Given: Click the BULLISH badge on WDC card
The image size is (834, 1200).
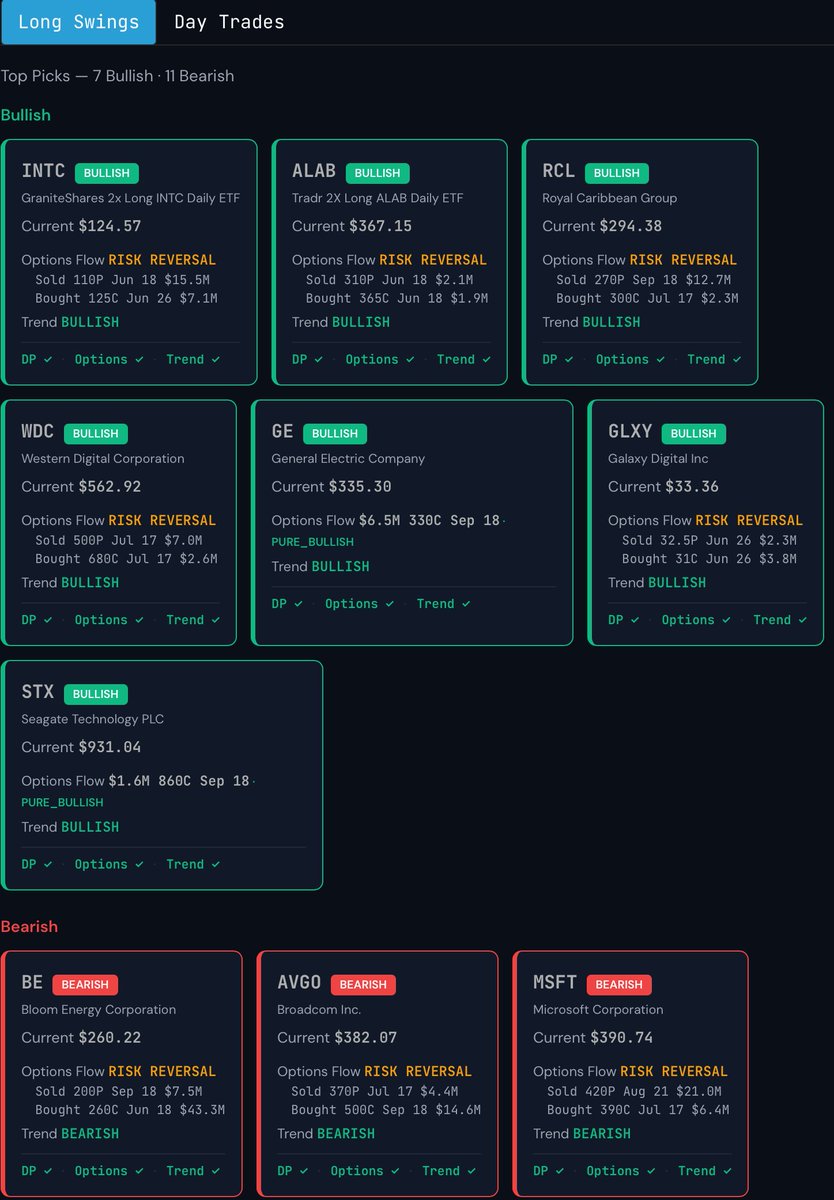Looking at the screenshot, I should pos(96,434).
